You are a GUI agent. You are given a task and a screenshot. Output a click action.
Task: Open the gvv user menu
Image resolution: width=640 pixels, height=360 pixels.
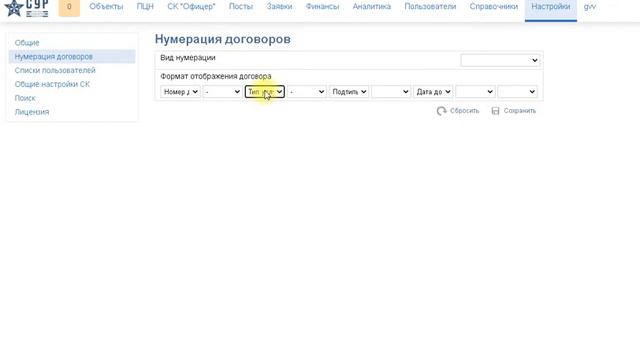tap(589, 7)
